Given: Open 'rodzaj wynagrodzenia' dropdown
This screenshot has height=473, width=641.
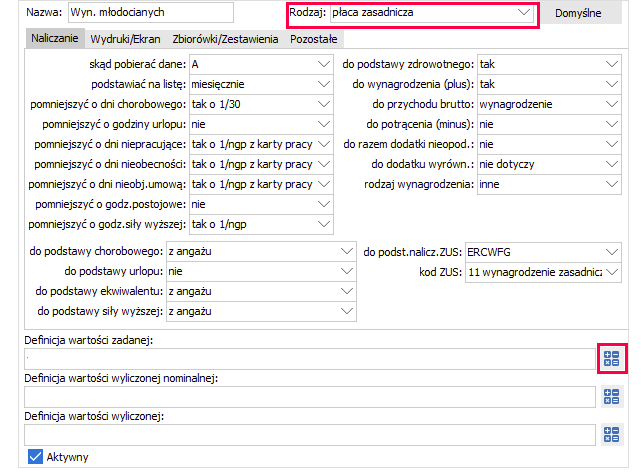Looking at the screenshot, I should (x=549, y=184).
